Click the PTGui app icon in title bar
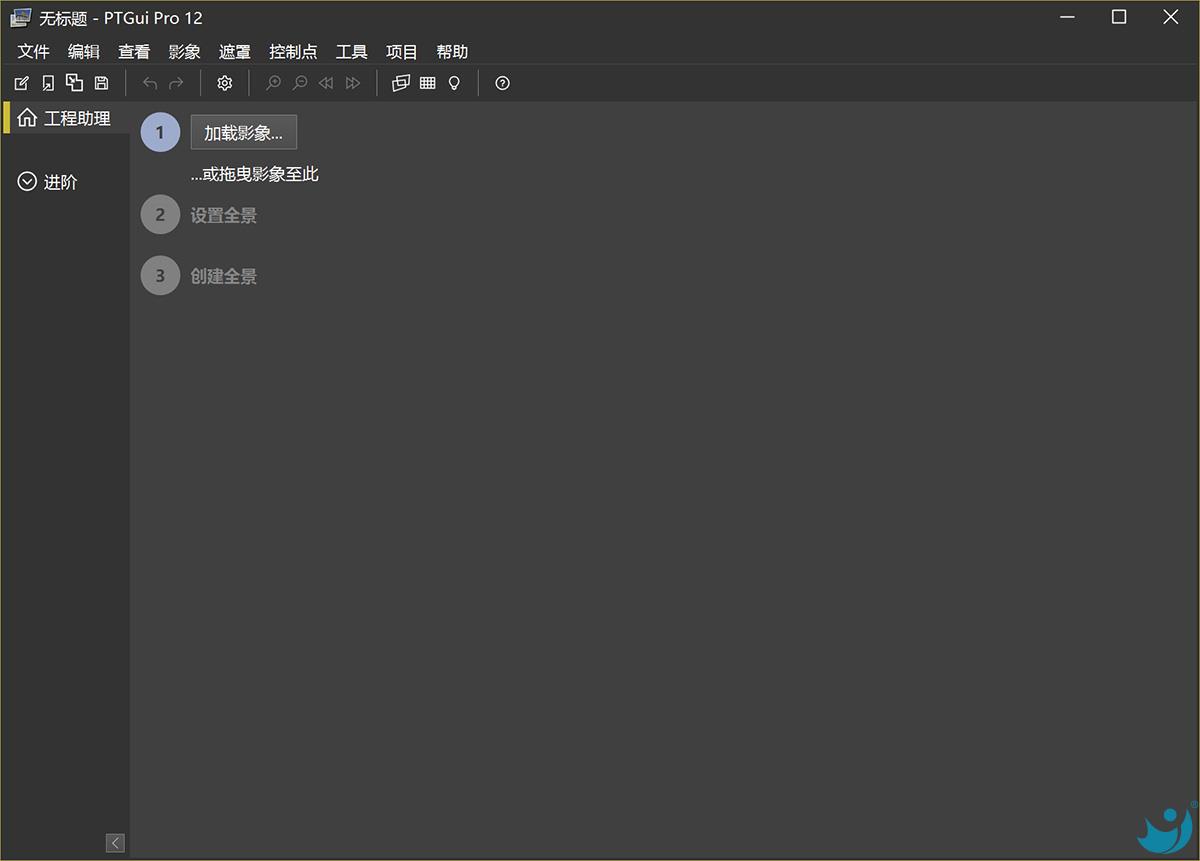This screenshot has width=1200, height=861. pyautogui.click(x=20, y=17)
